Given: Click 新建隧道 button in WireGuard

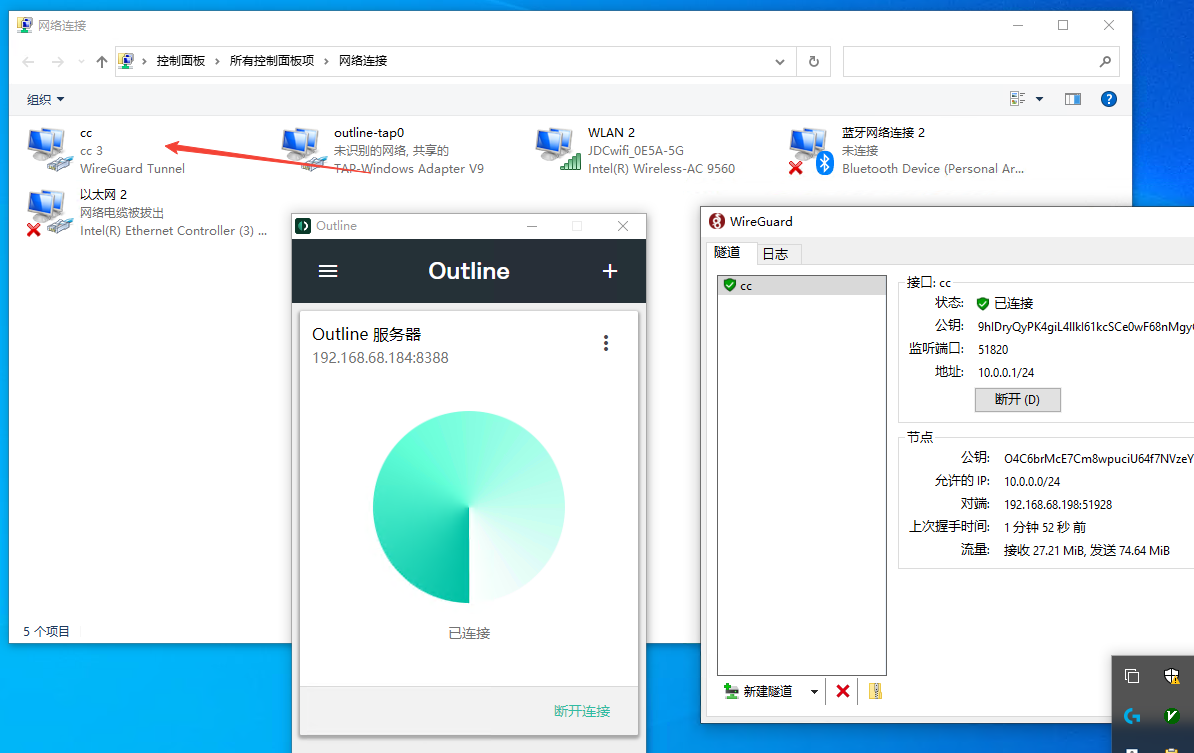Looking at the screenshot, I should point(758,691).
